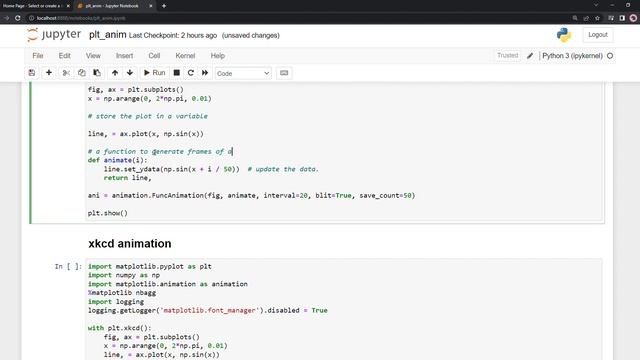Open the browser side panel icon
This screenshot has height=360, width=640.
622,18
